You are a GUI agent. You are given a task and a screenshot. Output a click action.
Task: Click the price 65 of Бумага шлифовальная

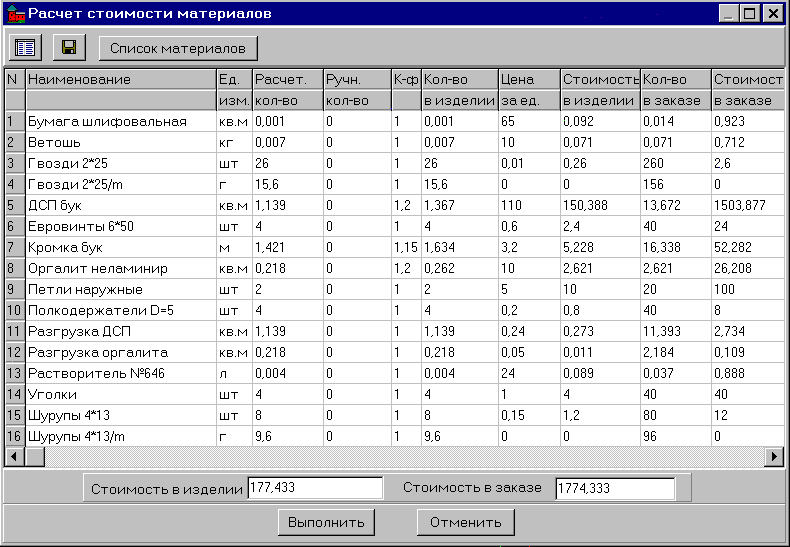(529, 121)
